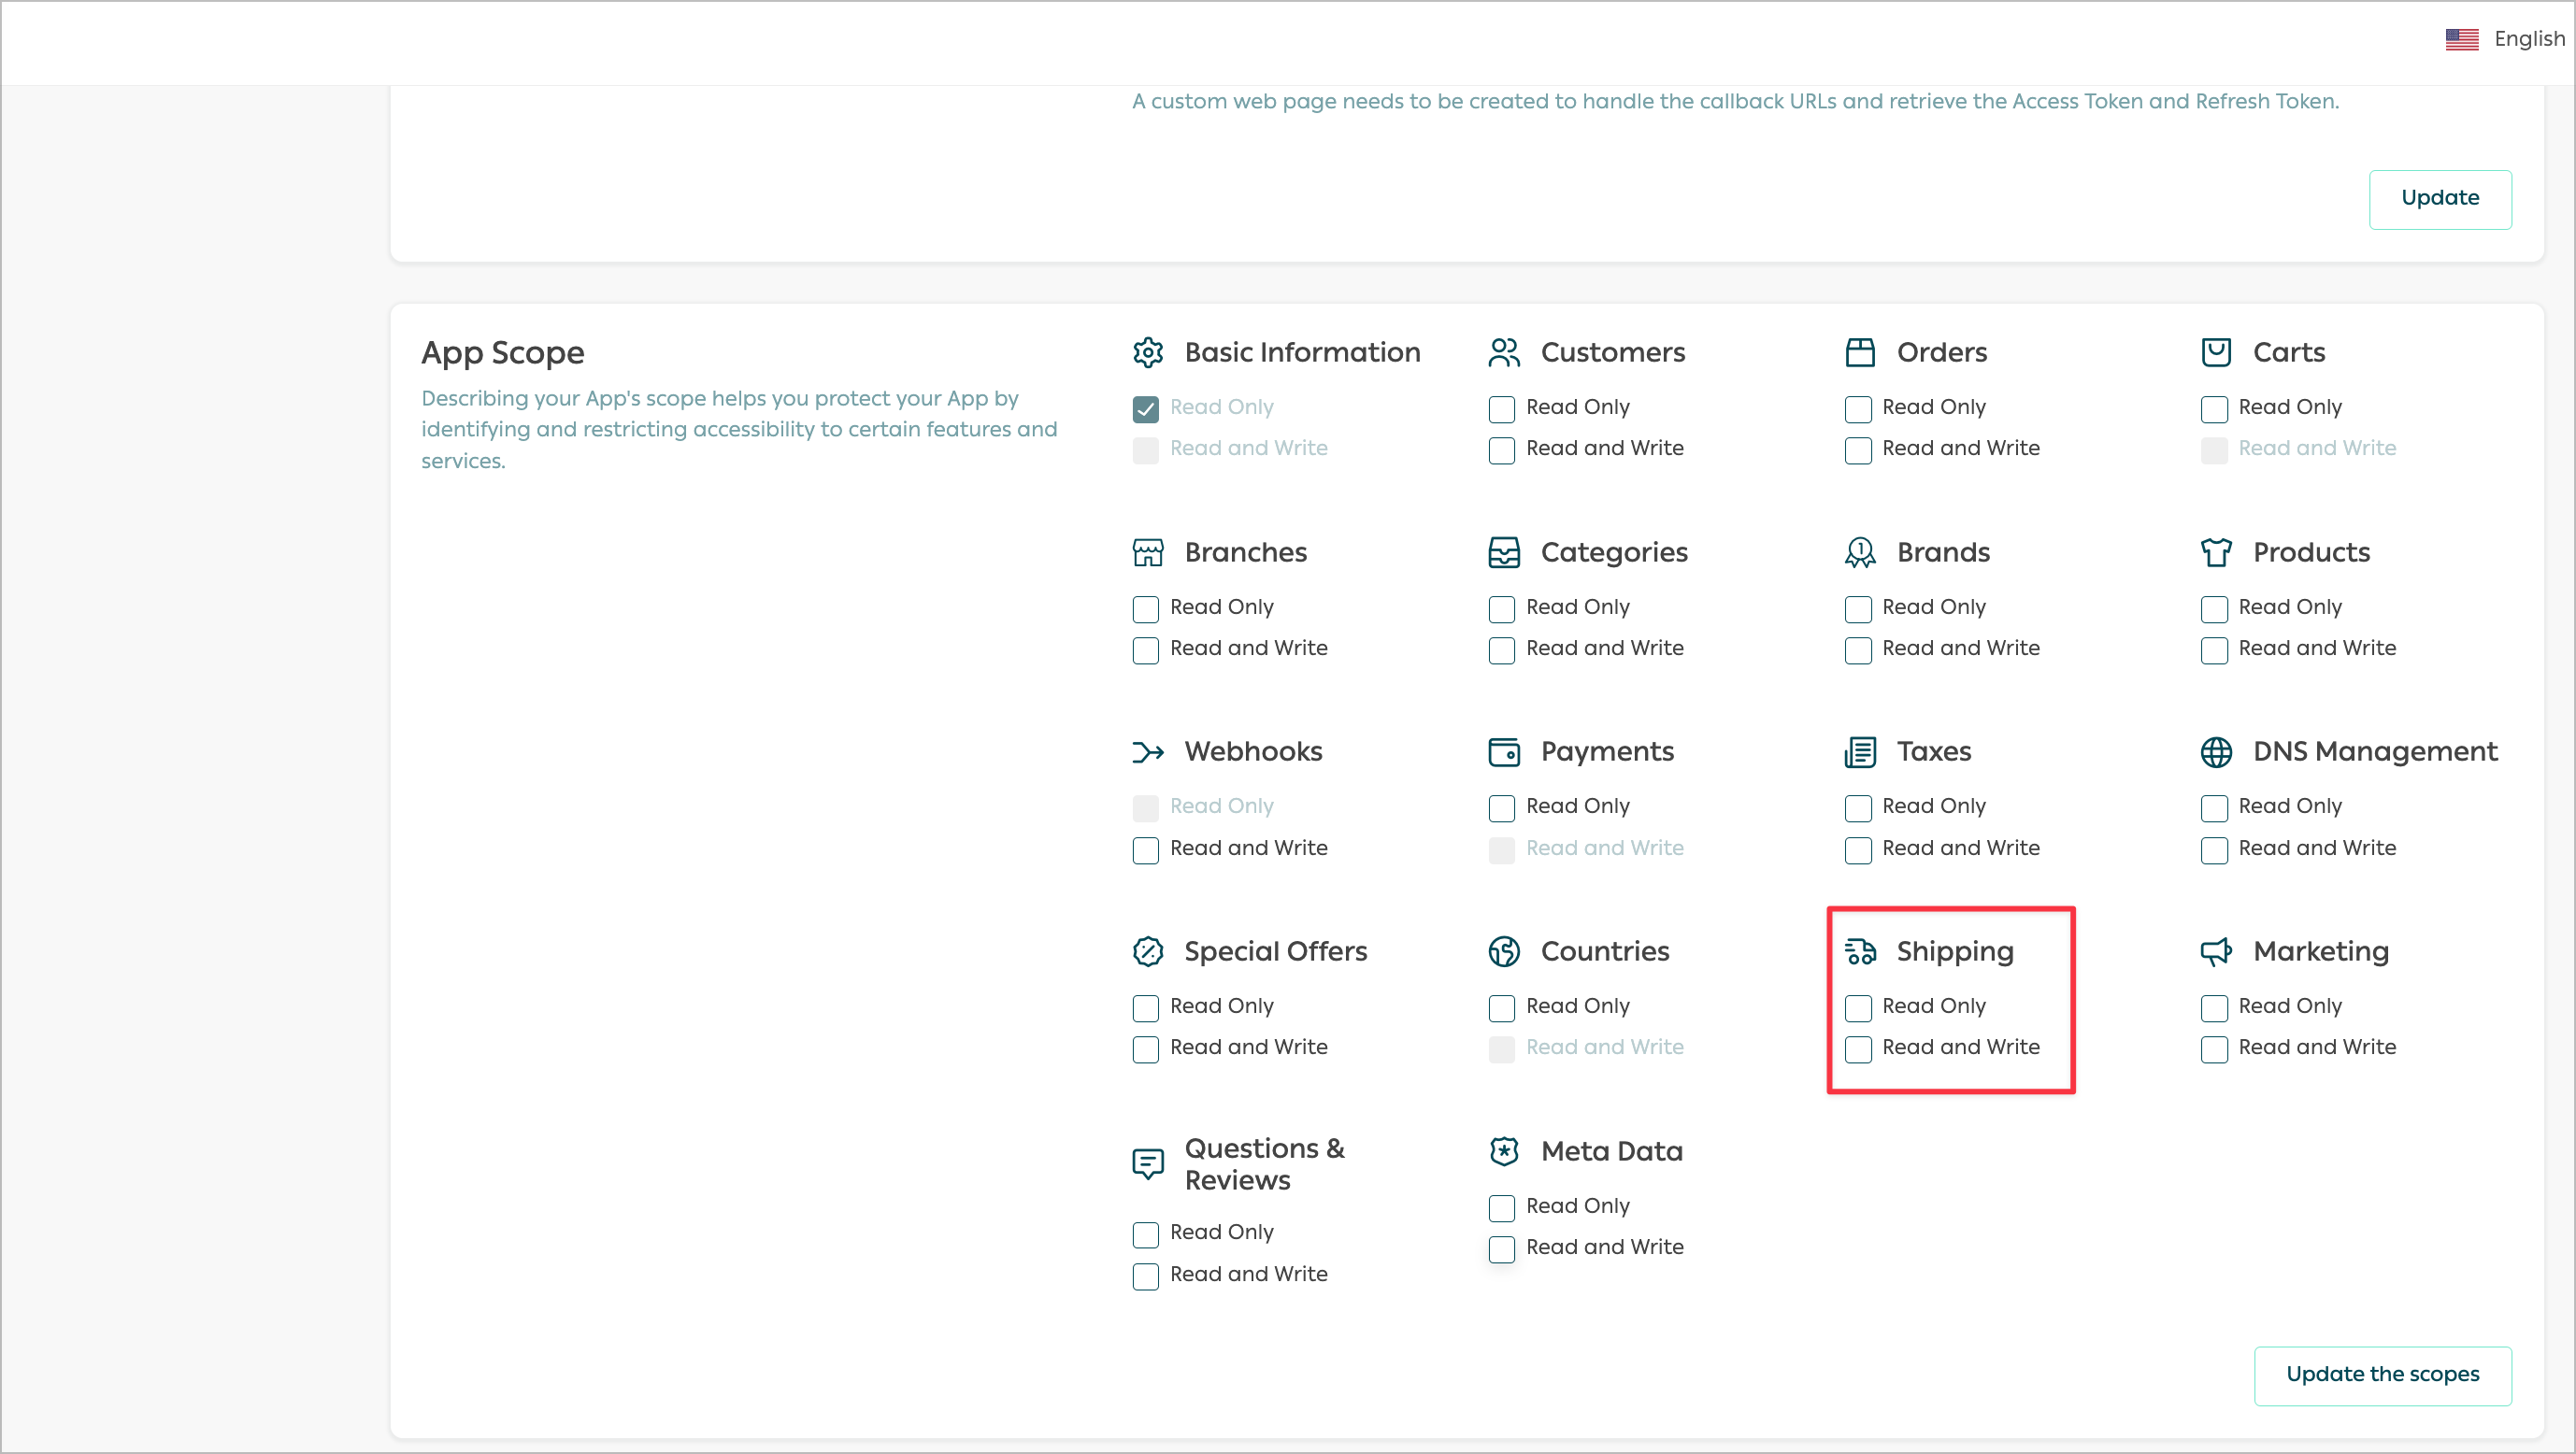Tick Branches Read and Write checkbox

pos(1145,650)
